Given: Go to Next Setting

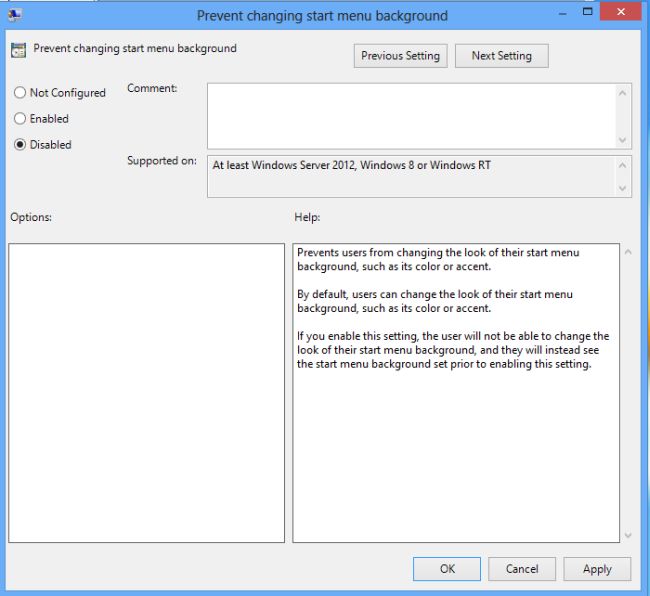Looking at the screenshot, I should coord(502,56).
